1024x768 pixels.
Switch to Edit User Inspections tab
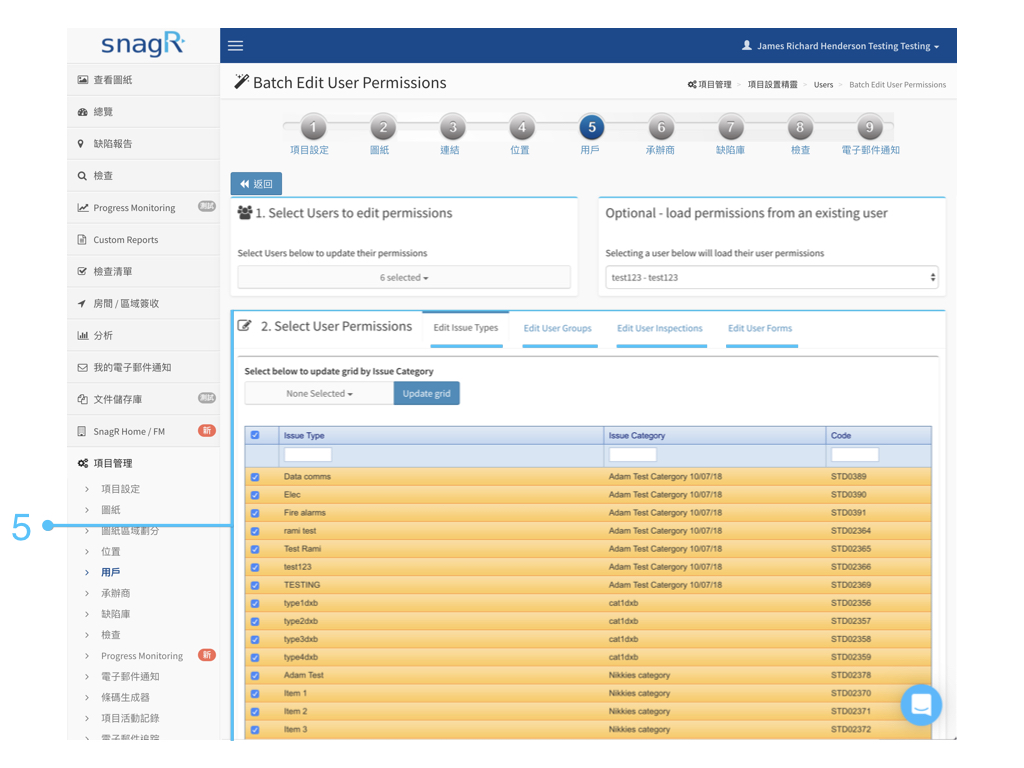(x=660, y=328)
